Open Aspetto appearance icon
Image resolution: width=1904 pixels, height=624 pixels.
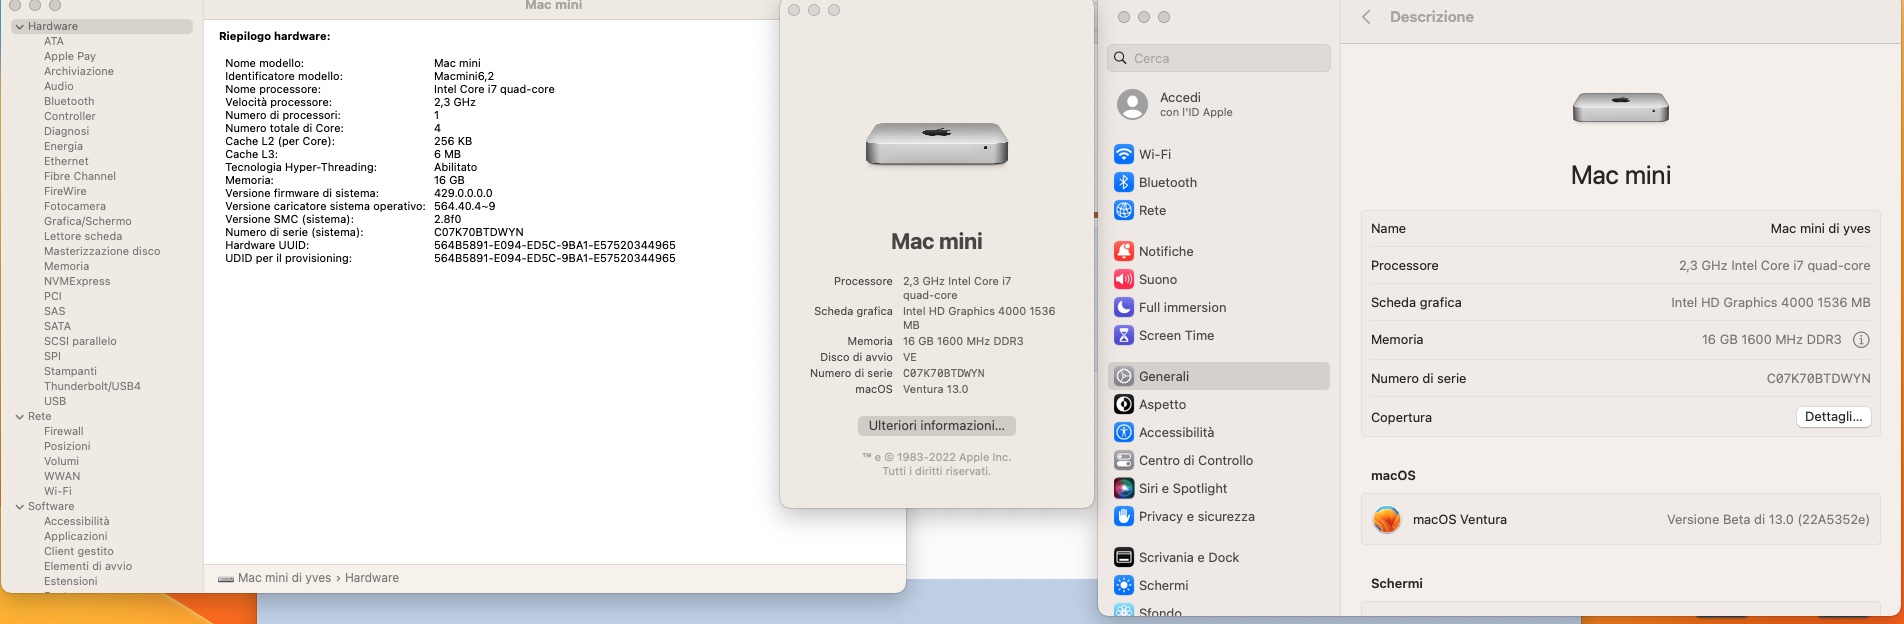[x=1124, y=404]
